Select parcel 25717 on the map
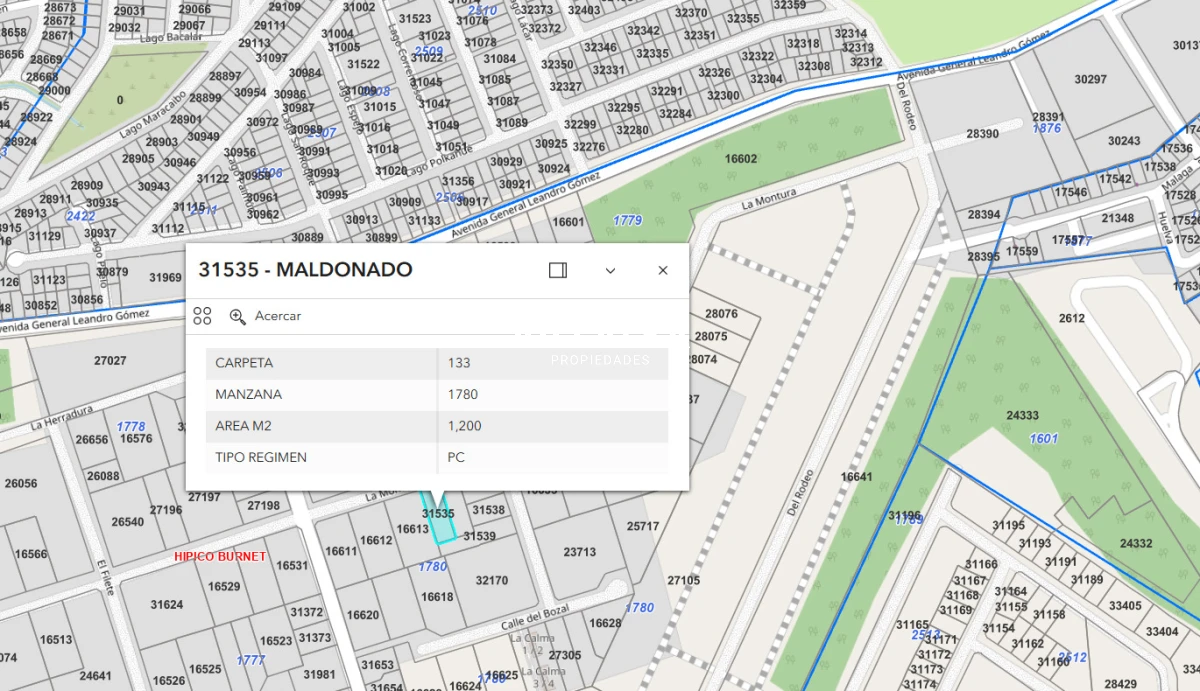The height and width of the screenshot is (691, 1200). 641,525
